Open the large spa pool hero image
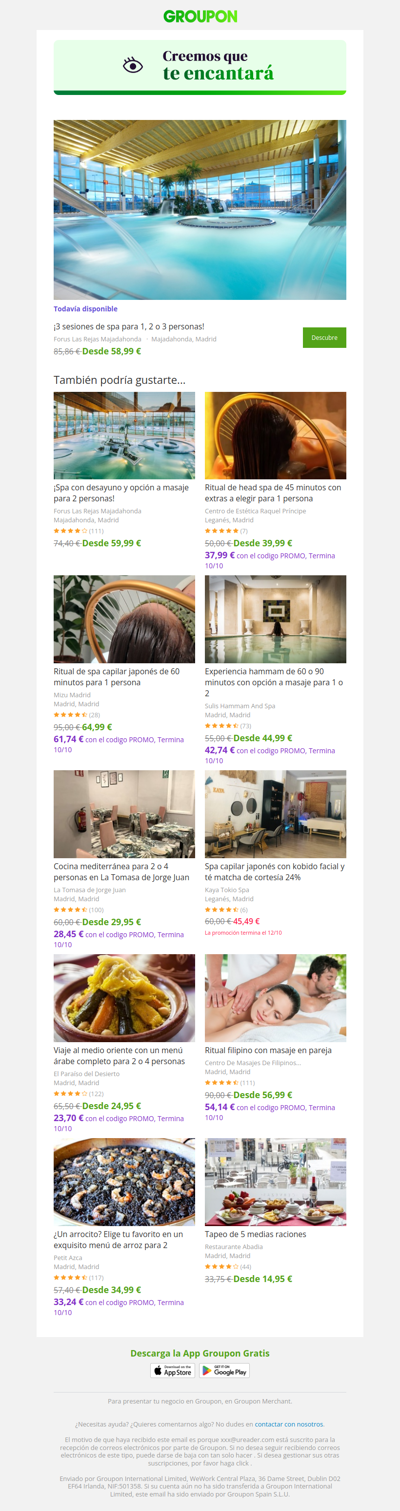 pyautogui.click(x=200, y=210)
